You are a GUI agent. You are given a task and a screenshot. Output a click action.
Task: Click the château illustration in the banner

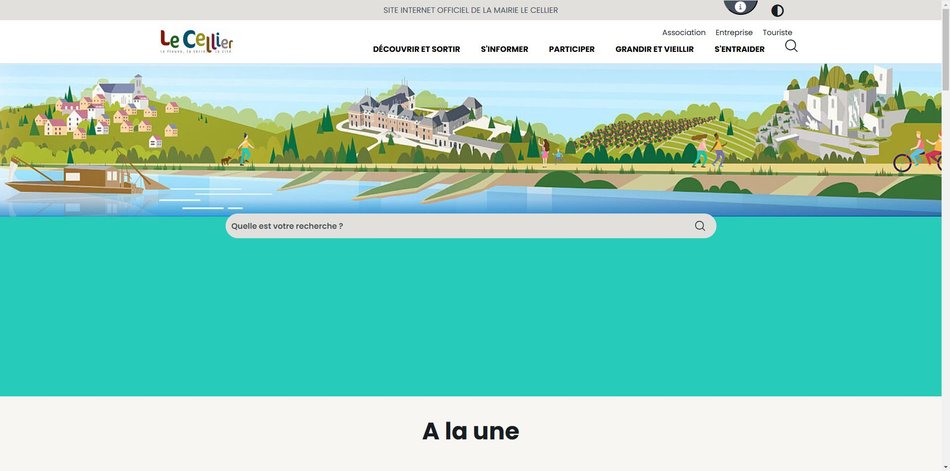415,118
